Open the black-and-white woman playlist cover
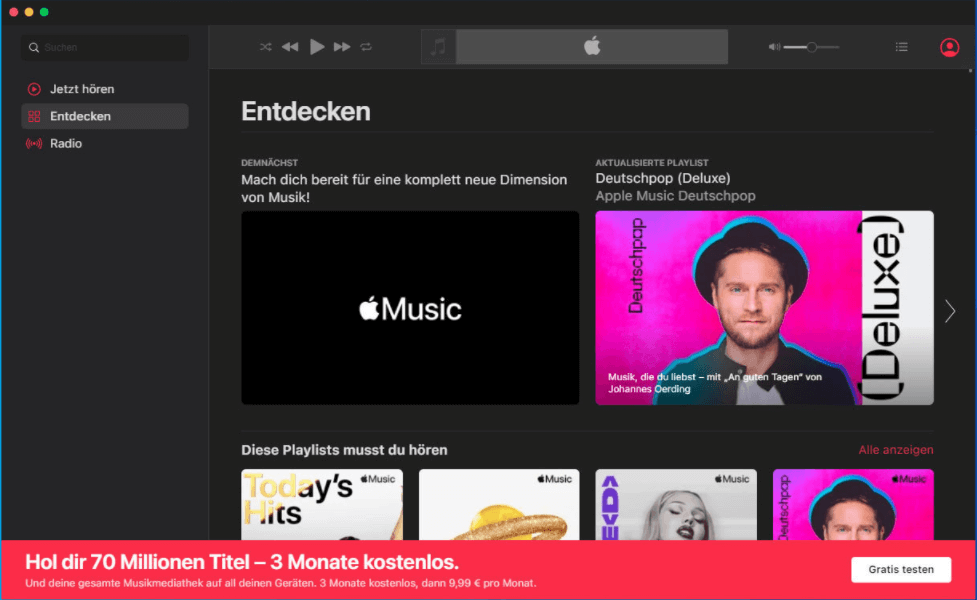This screenshot has width=977, height=600. [x=676, y=505]
